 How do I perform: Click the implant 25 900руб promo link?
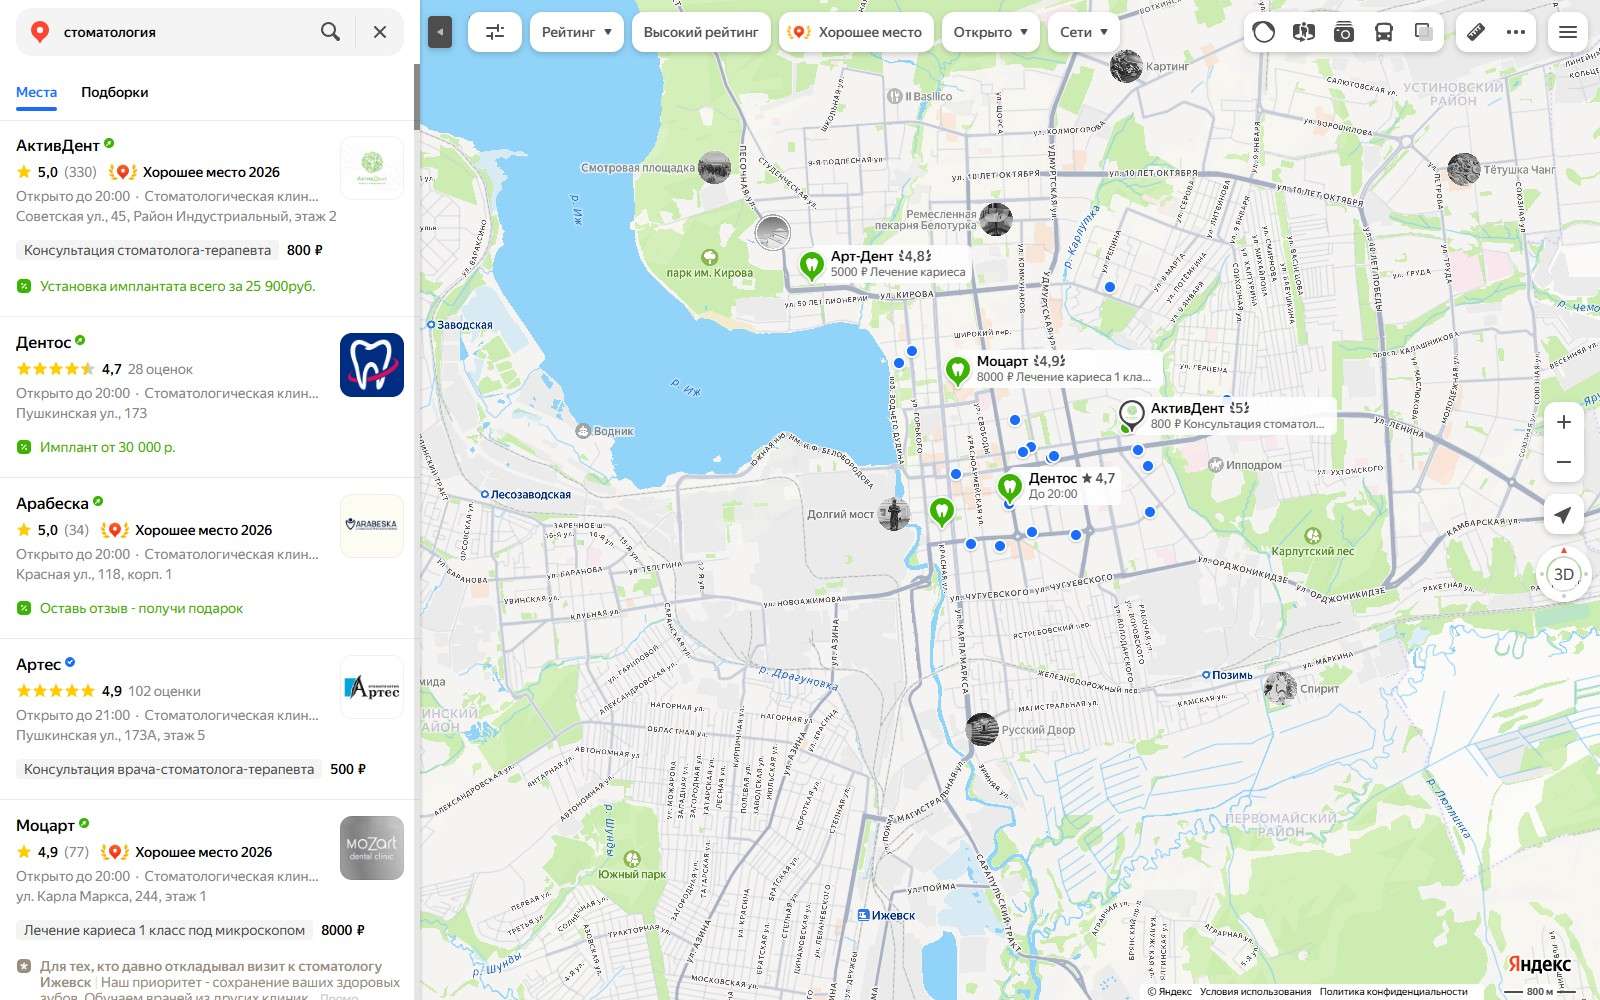pyautogui.click(x=177, y=286)
